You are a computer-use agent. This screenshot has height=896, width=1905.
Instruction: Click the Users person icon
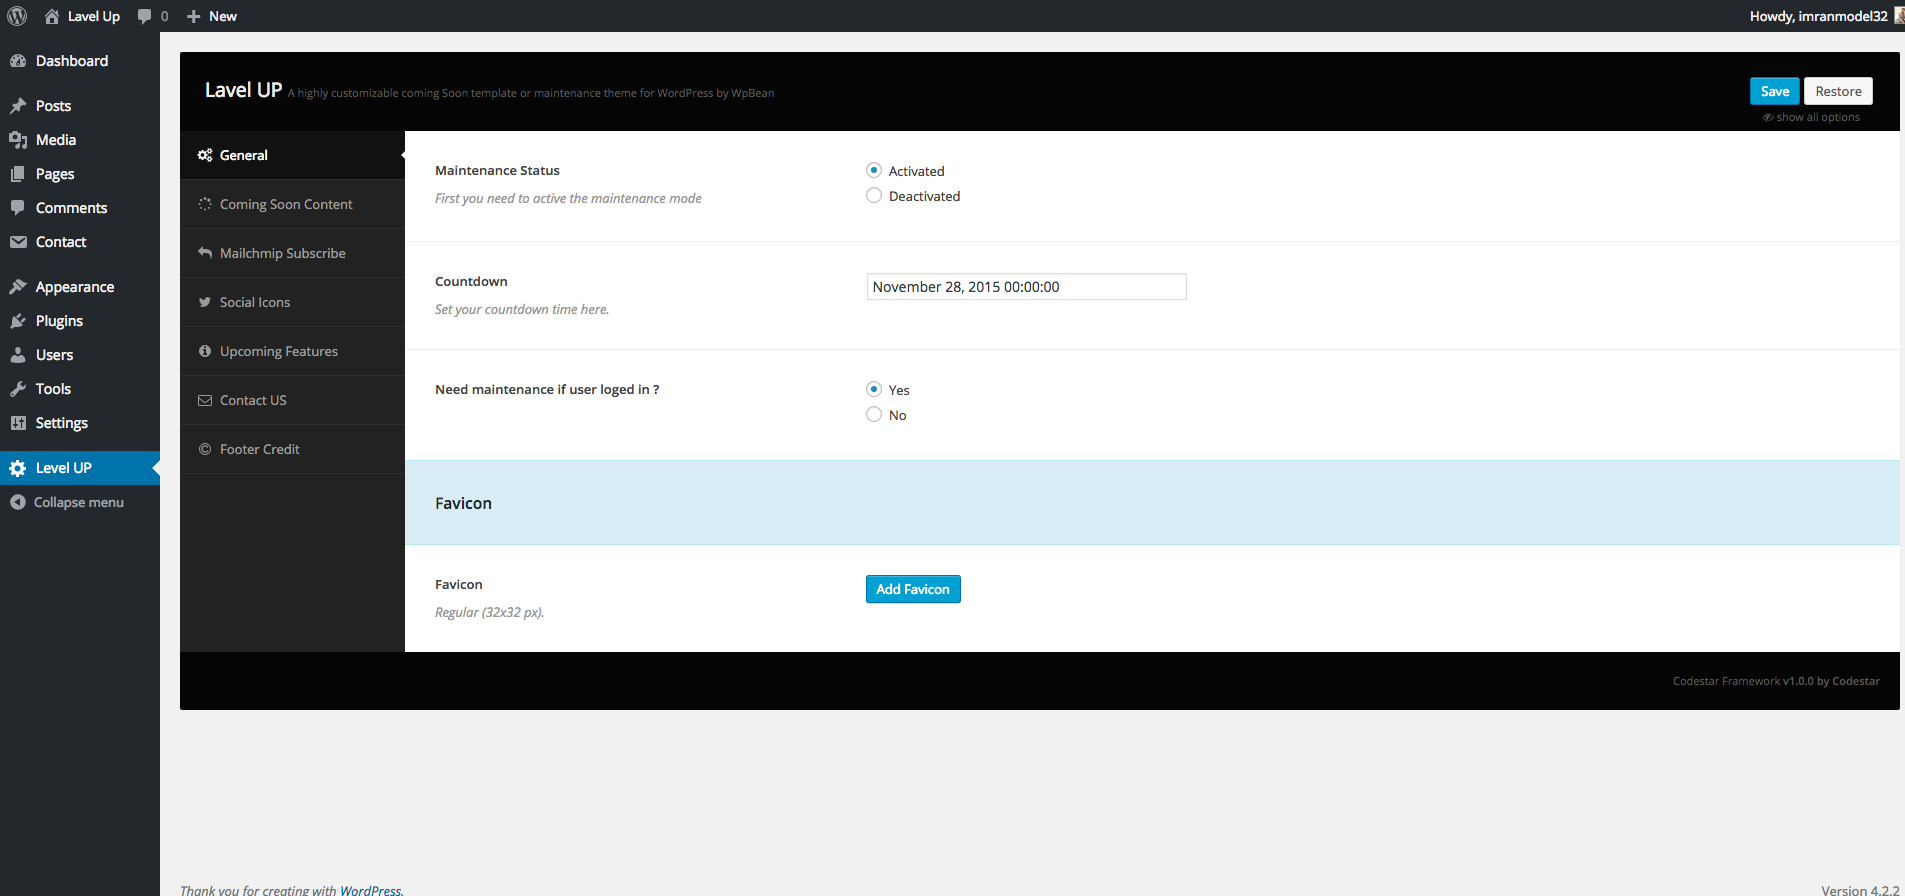point(18,355)
